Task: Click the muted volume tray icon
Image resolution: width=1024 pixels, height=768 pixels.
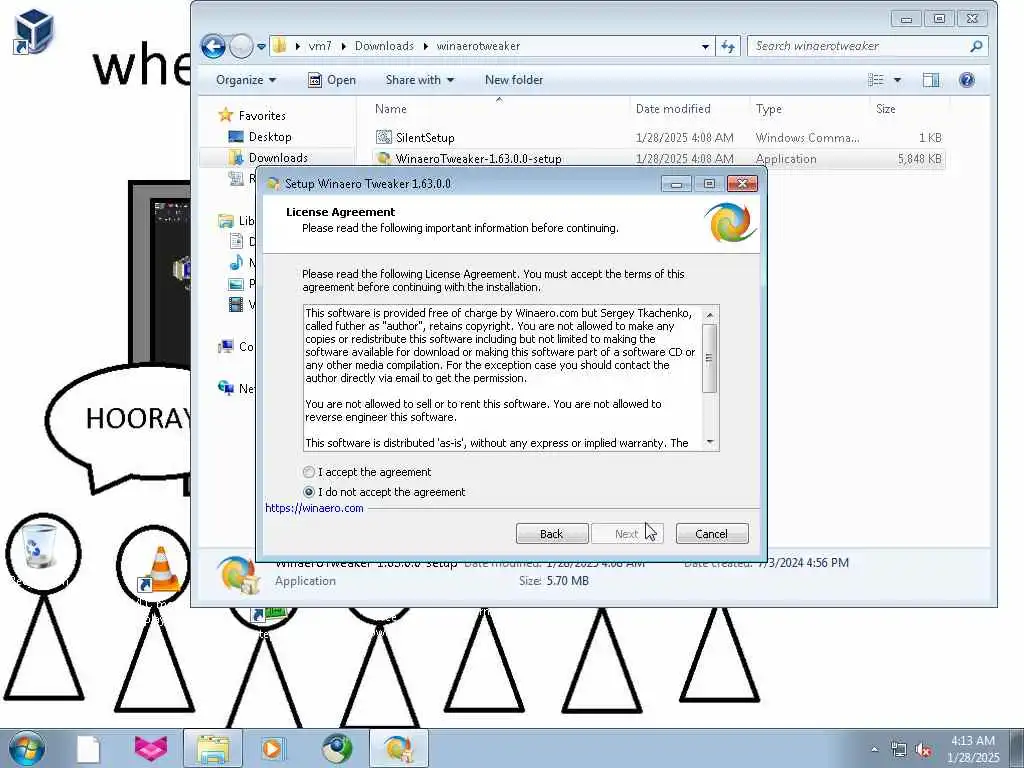Action: click(923, 750)
